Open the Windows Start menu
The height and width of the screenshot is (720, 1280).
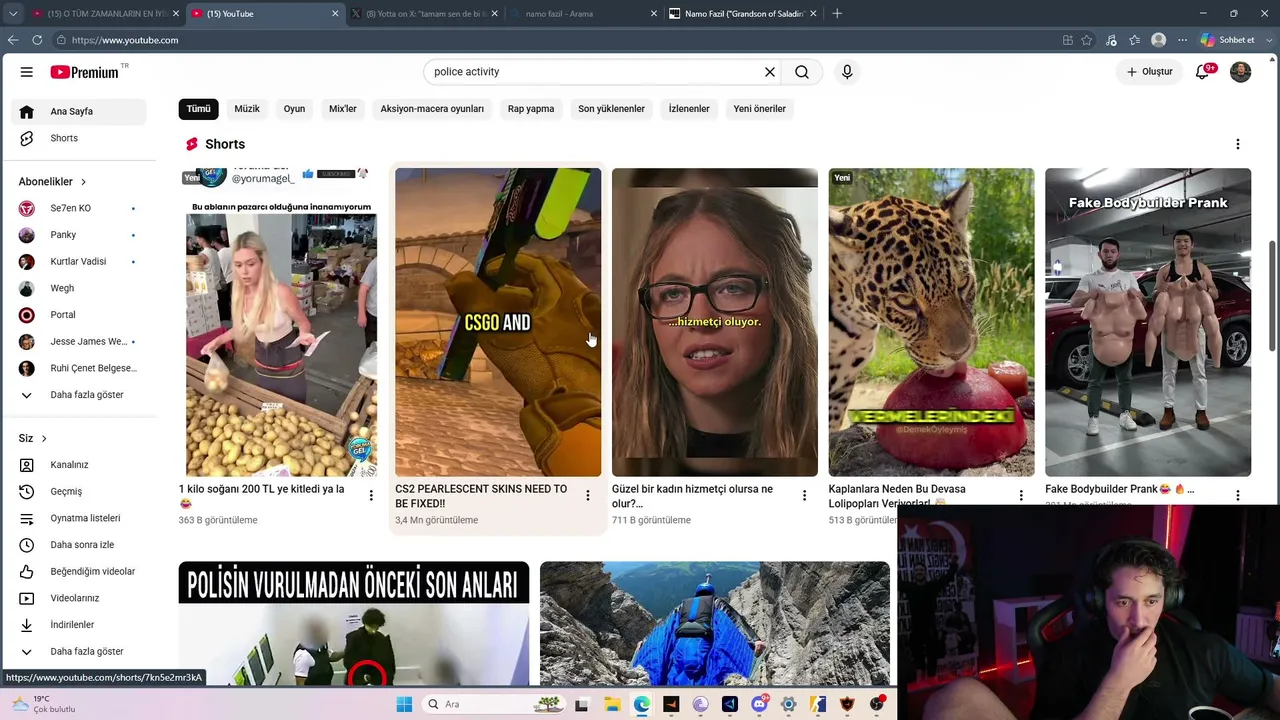coord(404,704)
